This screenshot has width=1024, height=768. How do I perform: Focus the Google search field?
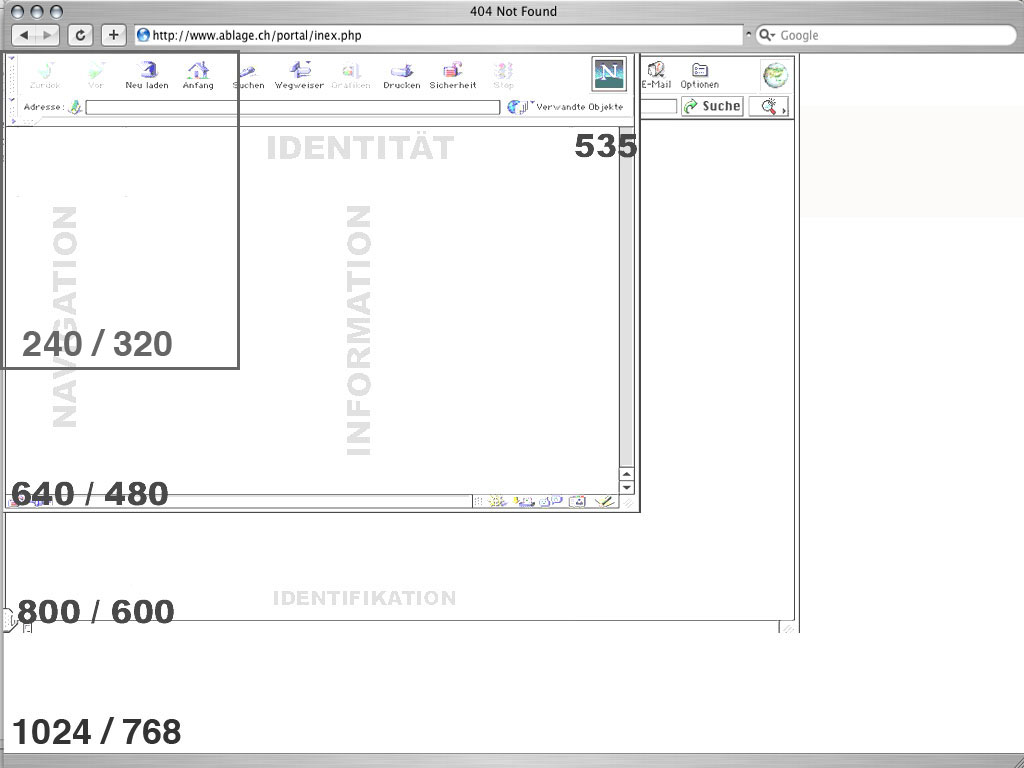[890, 35]
